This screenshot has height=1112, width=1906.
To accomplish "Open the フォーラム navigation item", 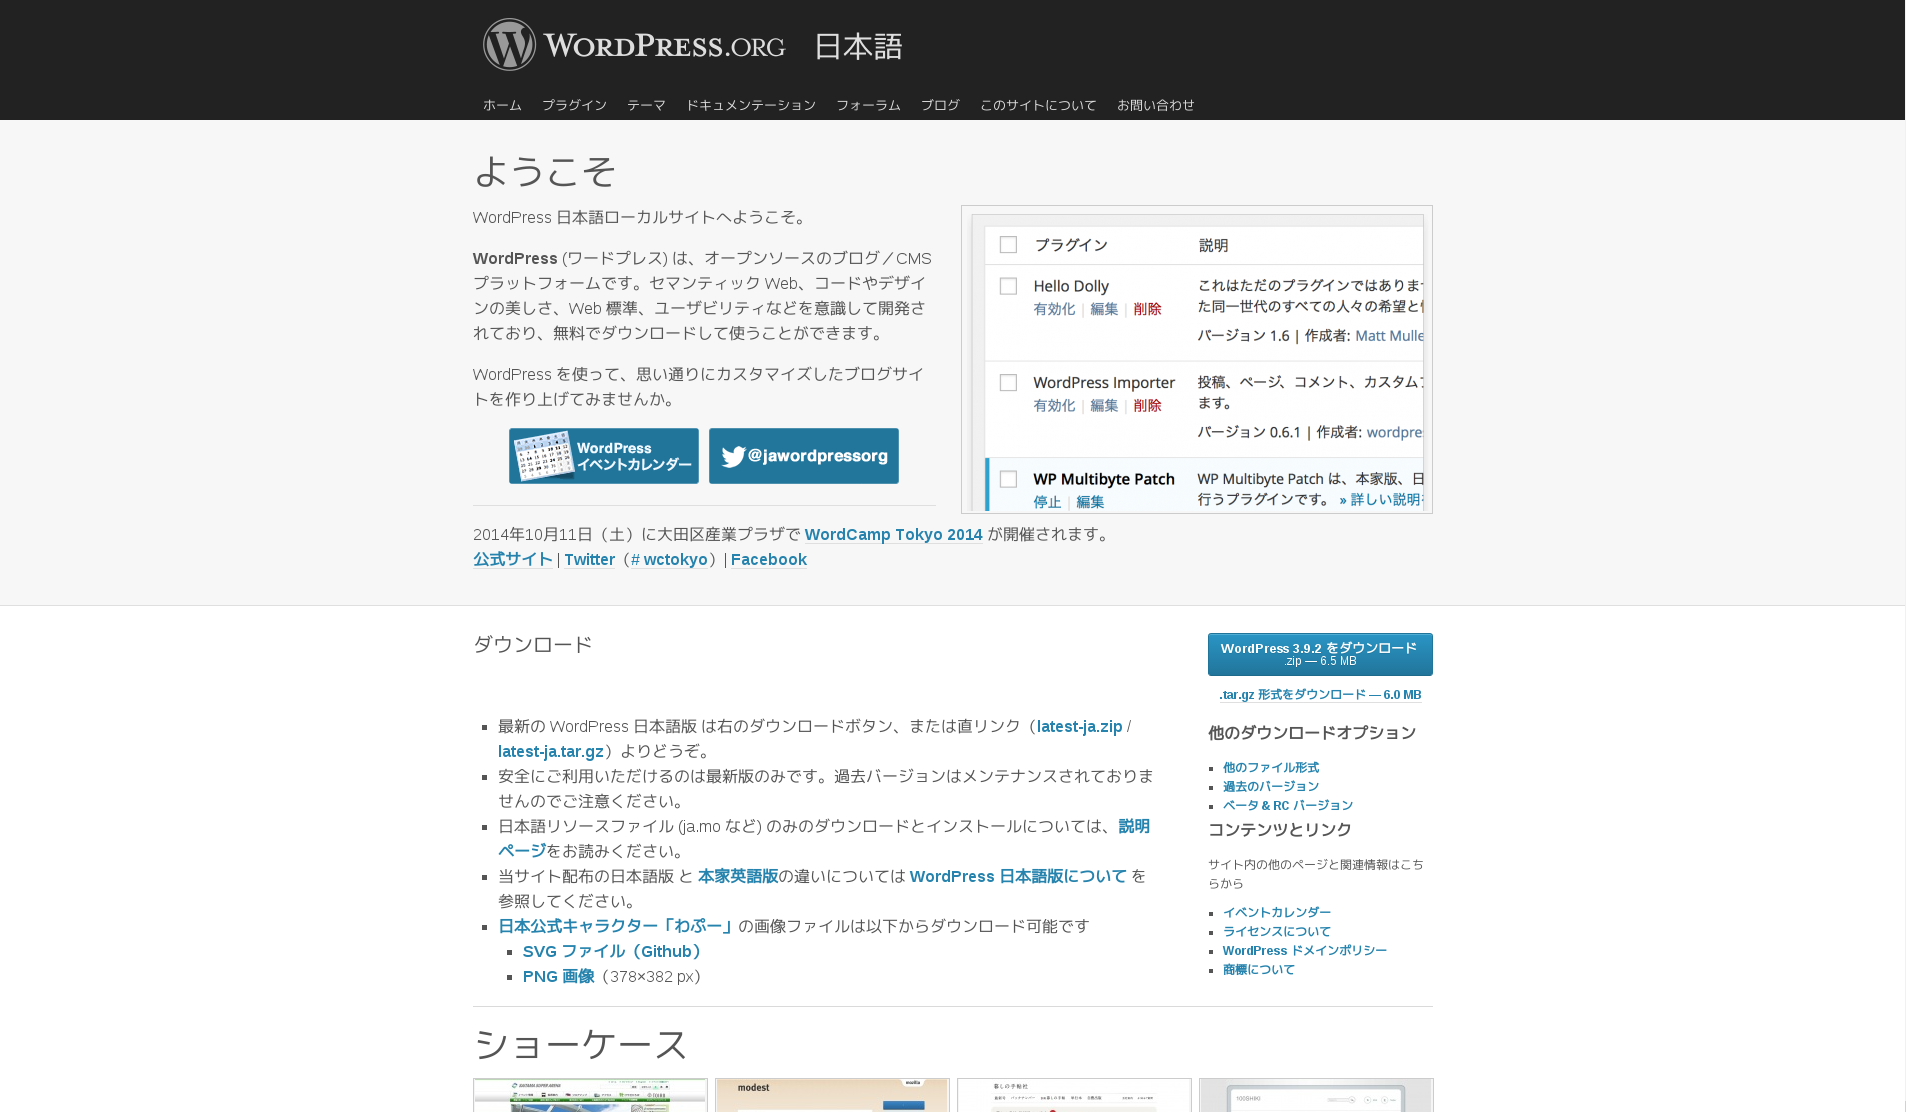I will 868,105.
